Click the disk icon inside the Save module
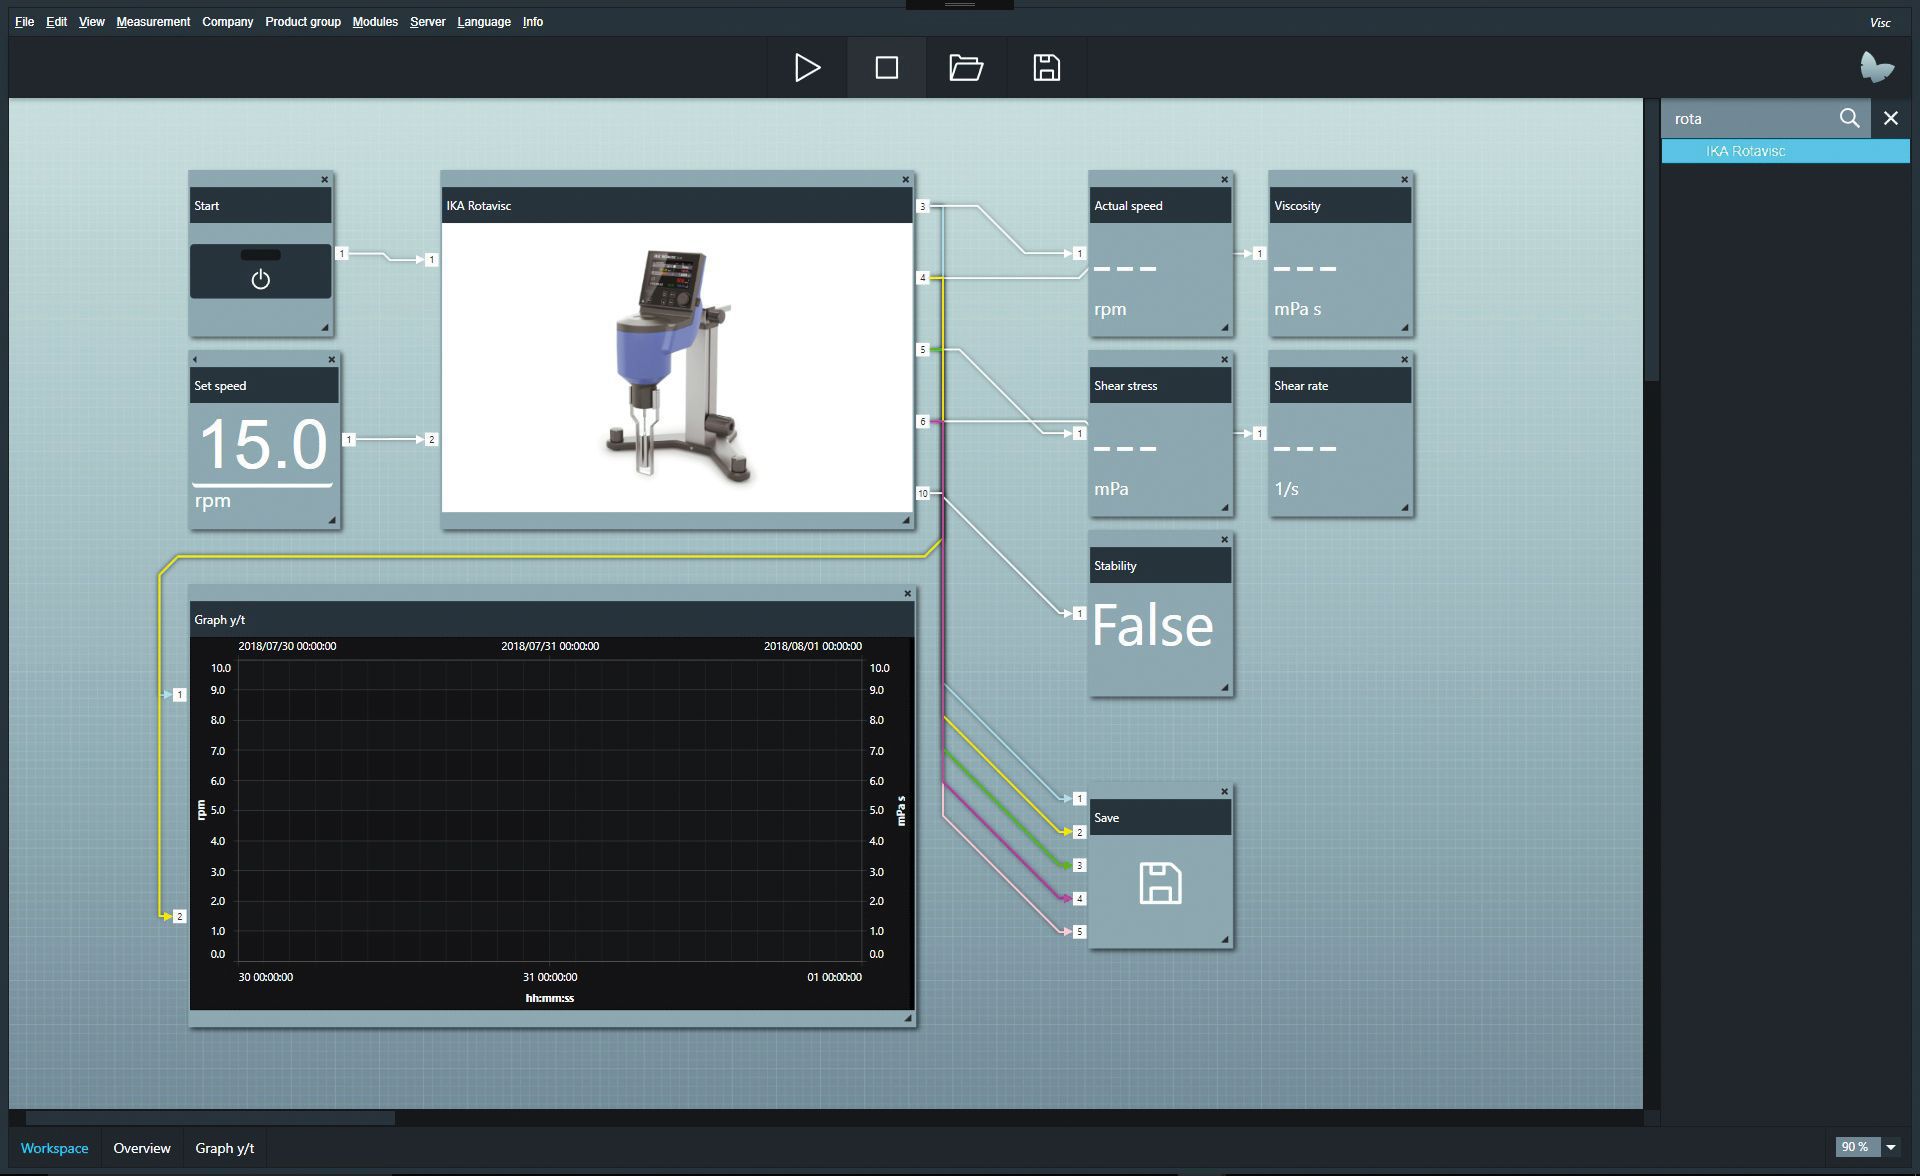The image size is (1920, 1176). tap(1160, 885)
